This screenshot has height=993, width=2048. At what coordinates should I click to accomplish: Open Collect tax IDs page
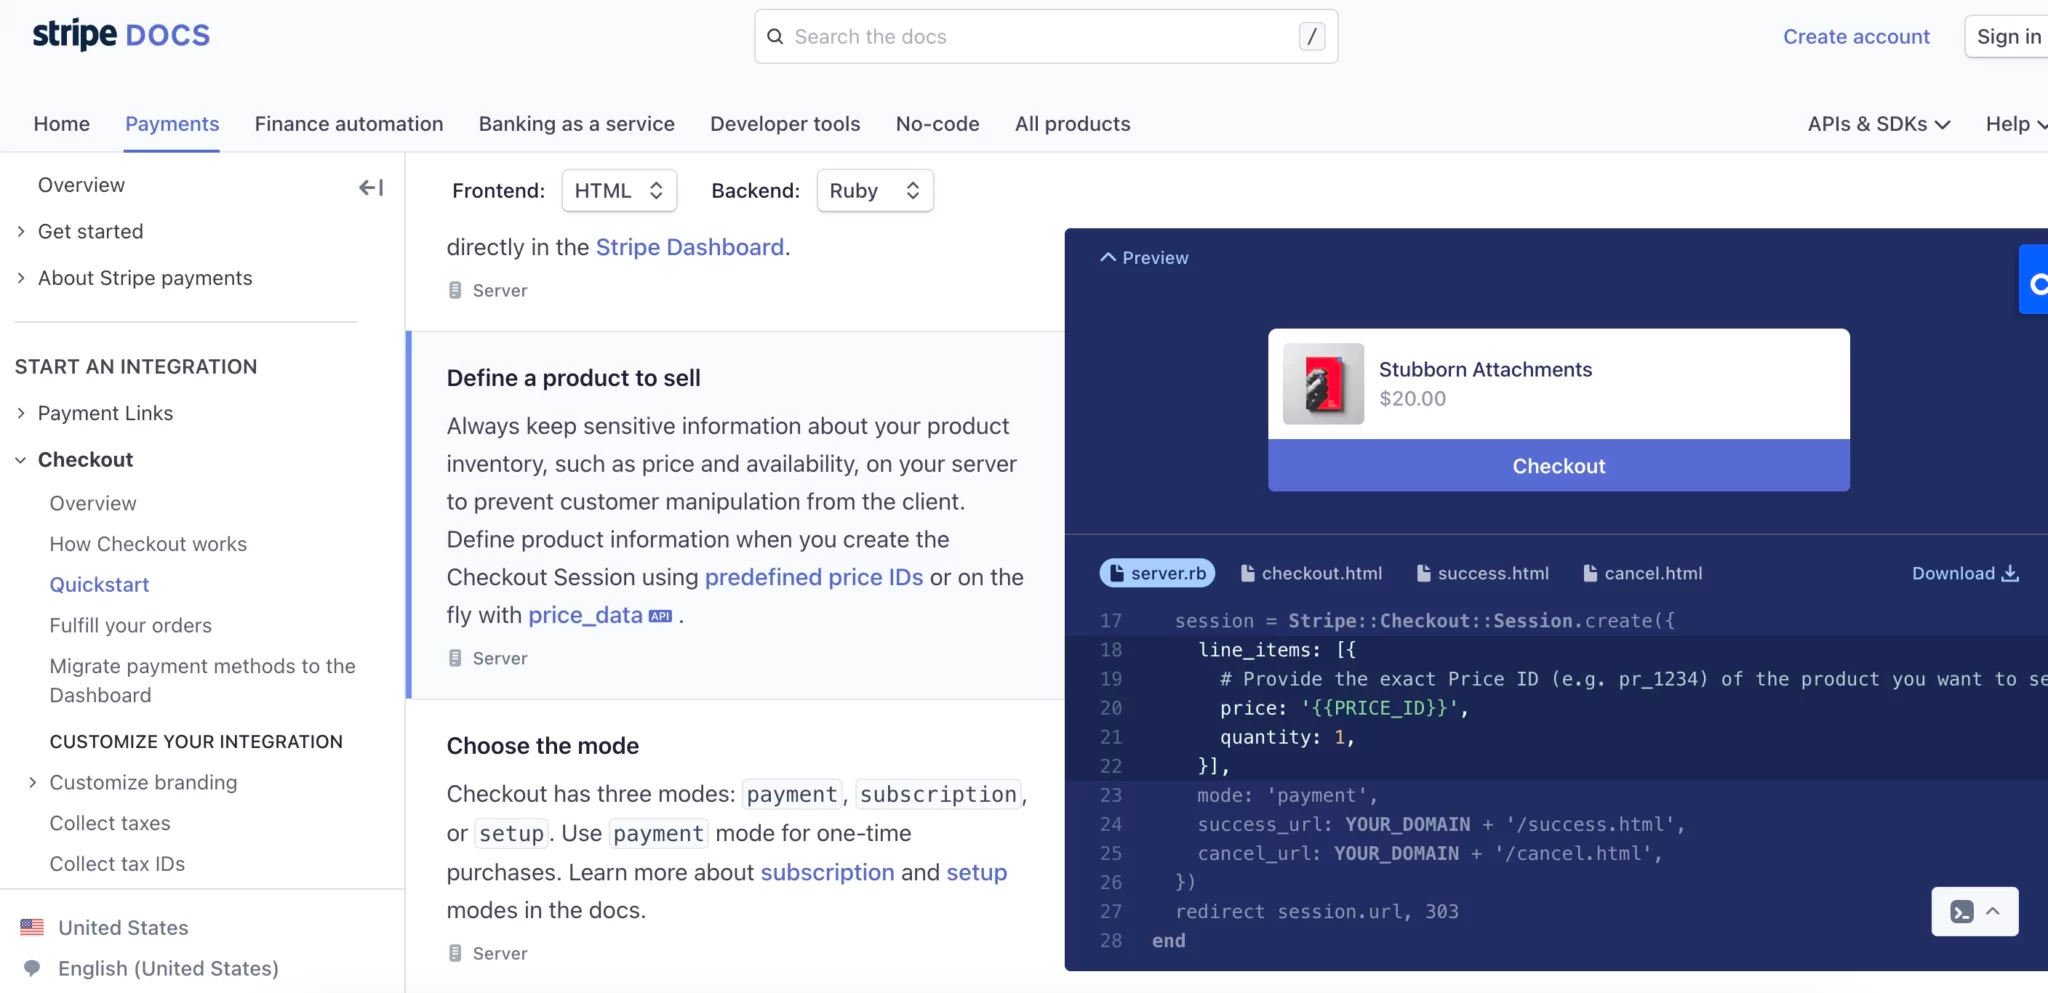117,864
